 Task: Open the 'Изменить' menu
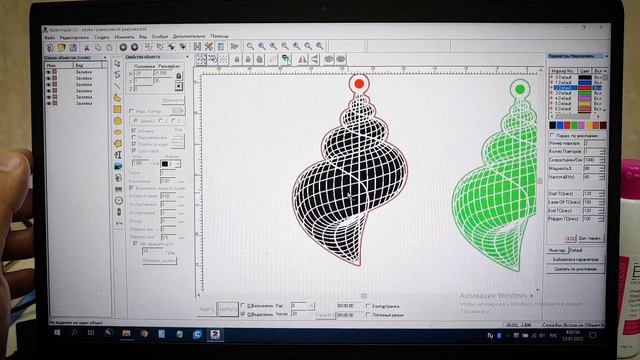click(x=124, y=37)
